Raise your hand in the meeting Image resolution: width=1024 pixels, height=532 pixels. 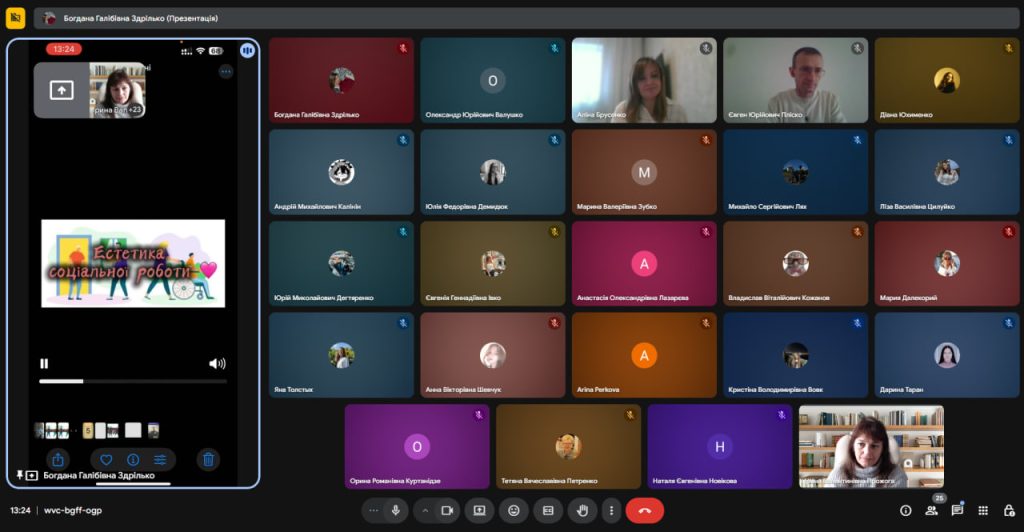(582, 510)
